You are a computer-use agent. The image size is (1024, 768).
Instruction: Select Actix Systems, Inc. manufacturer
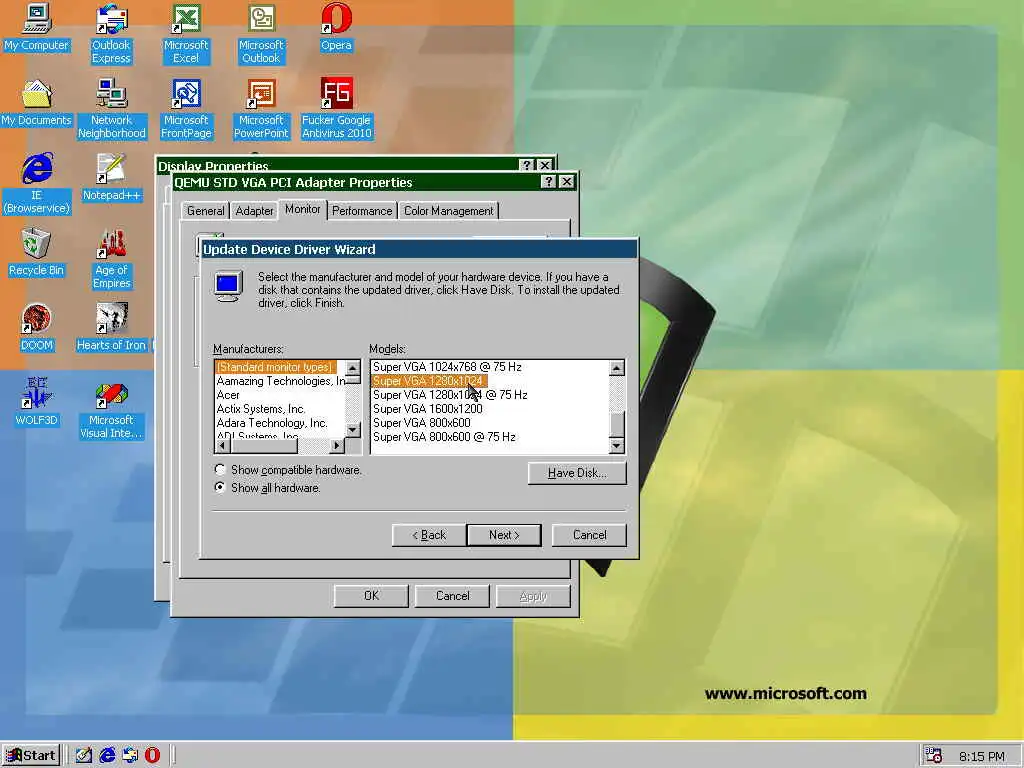(x=261, y=409)
